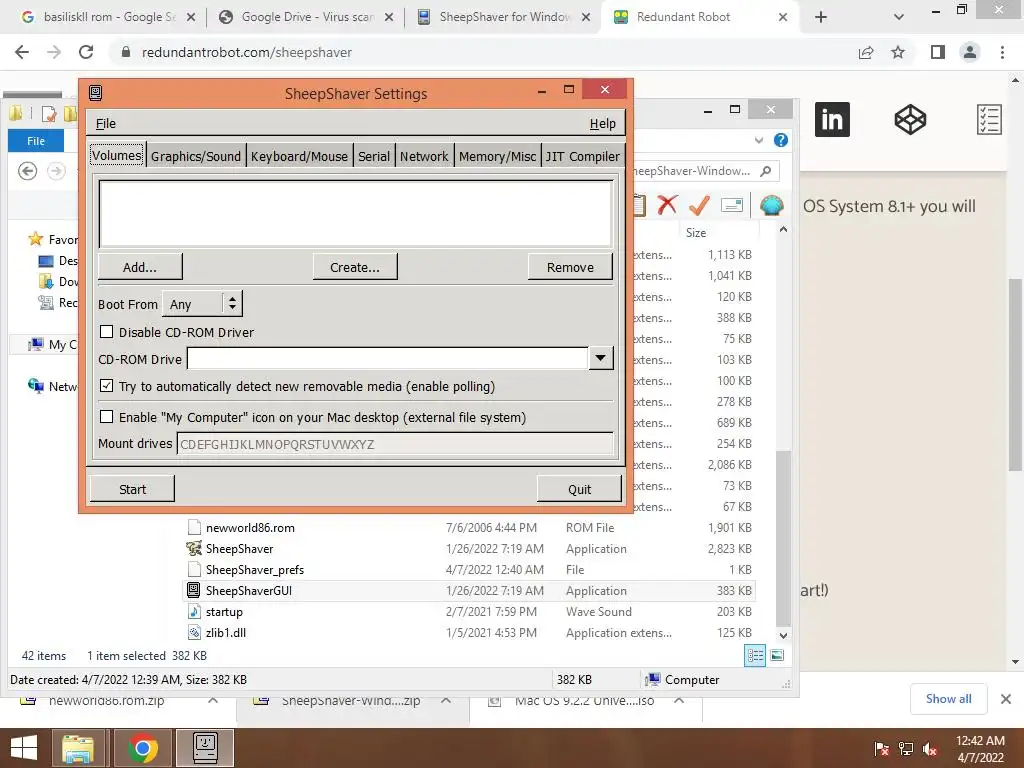This screenshot has width=1024, height=768.
Task: Switch Explorer to large icons view
Action: (777, 655)
